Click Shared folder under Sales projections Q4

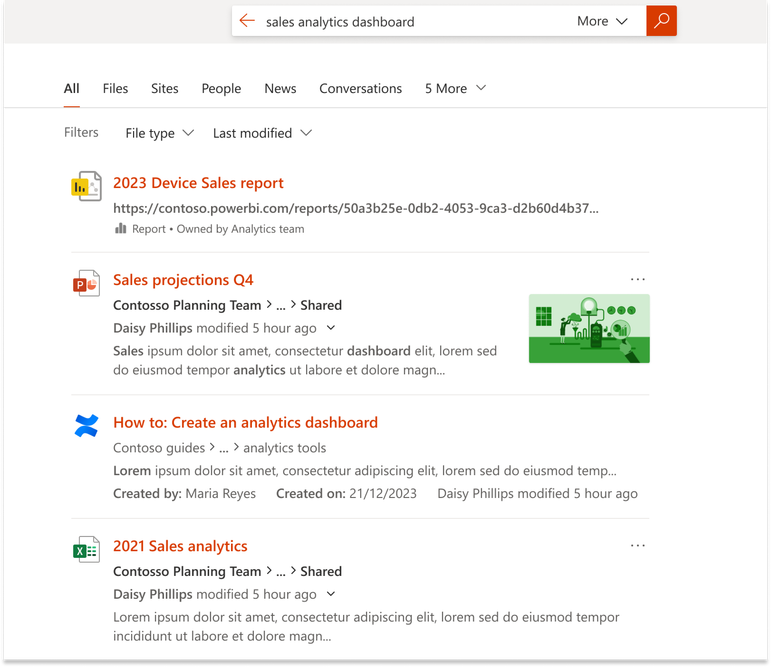321,305
